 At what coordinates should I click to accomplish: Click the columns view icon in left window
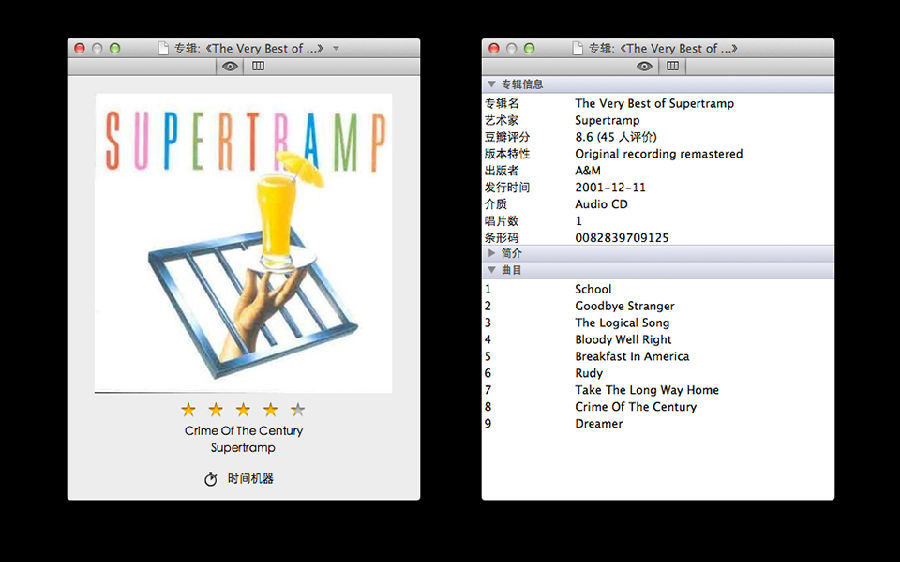coord(258,66)
